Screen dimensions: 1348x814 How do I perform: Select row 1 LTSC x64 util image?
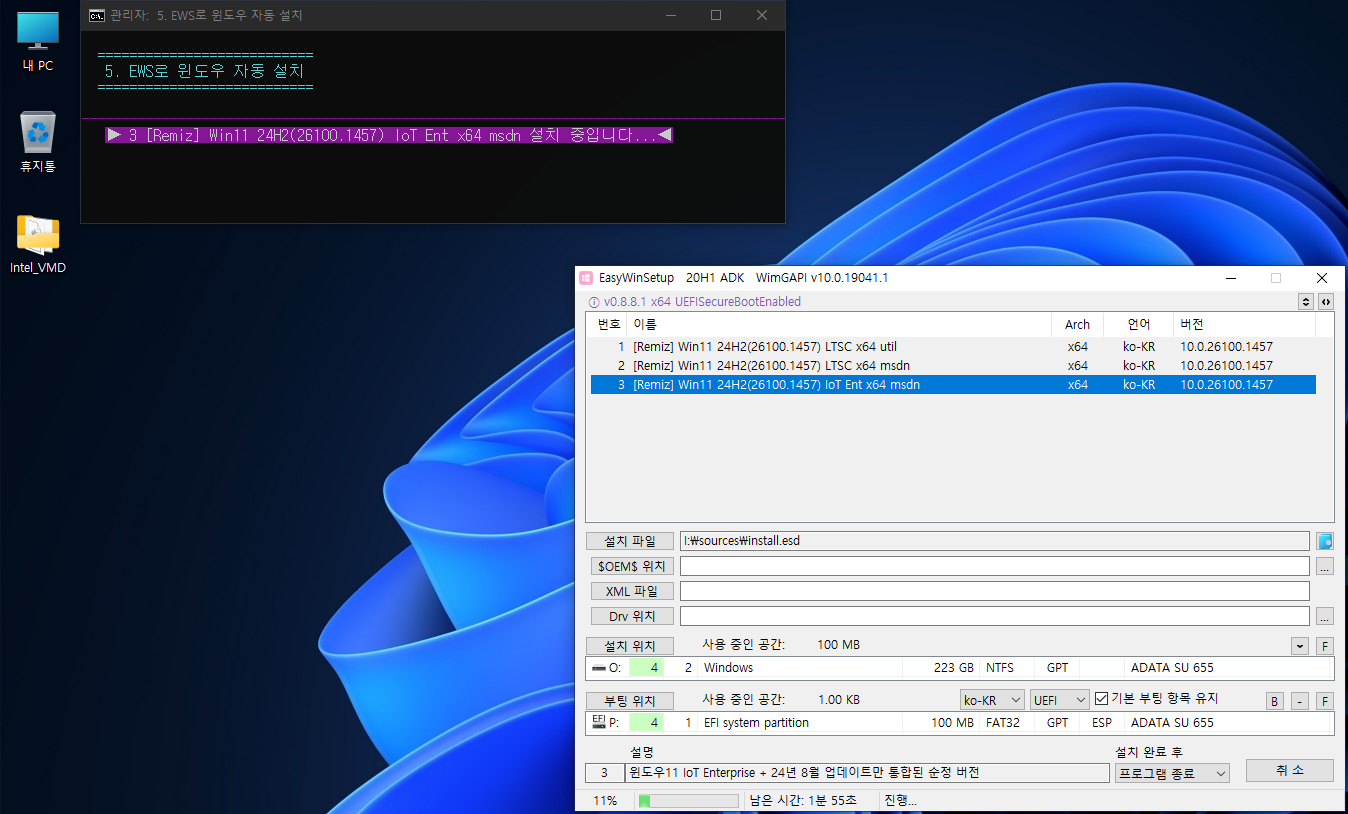point(953,347)
